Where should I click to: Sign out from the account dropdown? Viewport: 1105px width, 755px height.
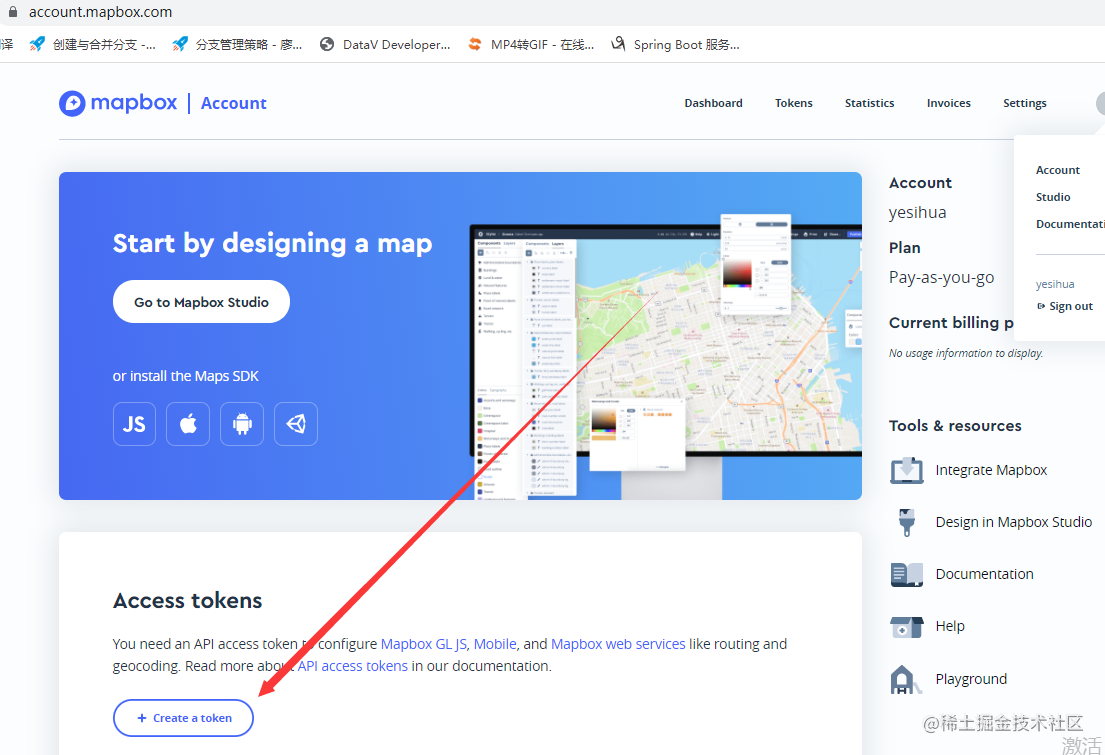[1070, 305]
